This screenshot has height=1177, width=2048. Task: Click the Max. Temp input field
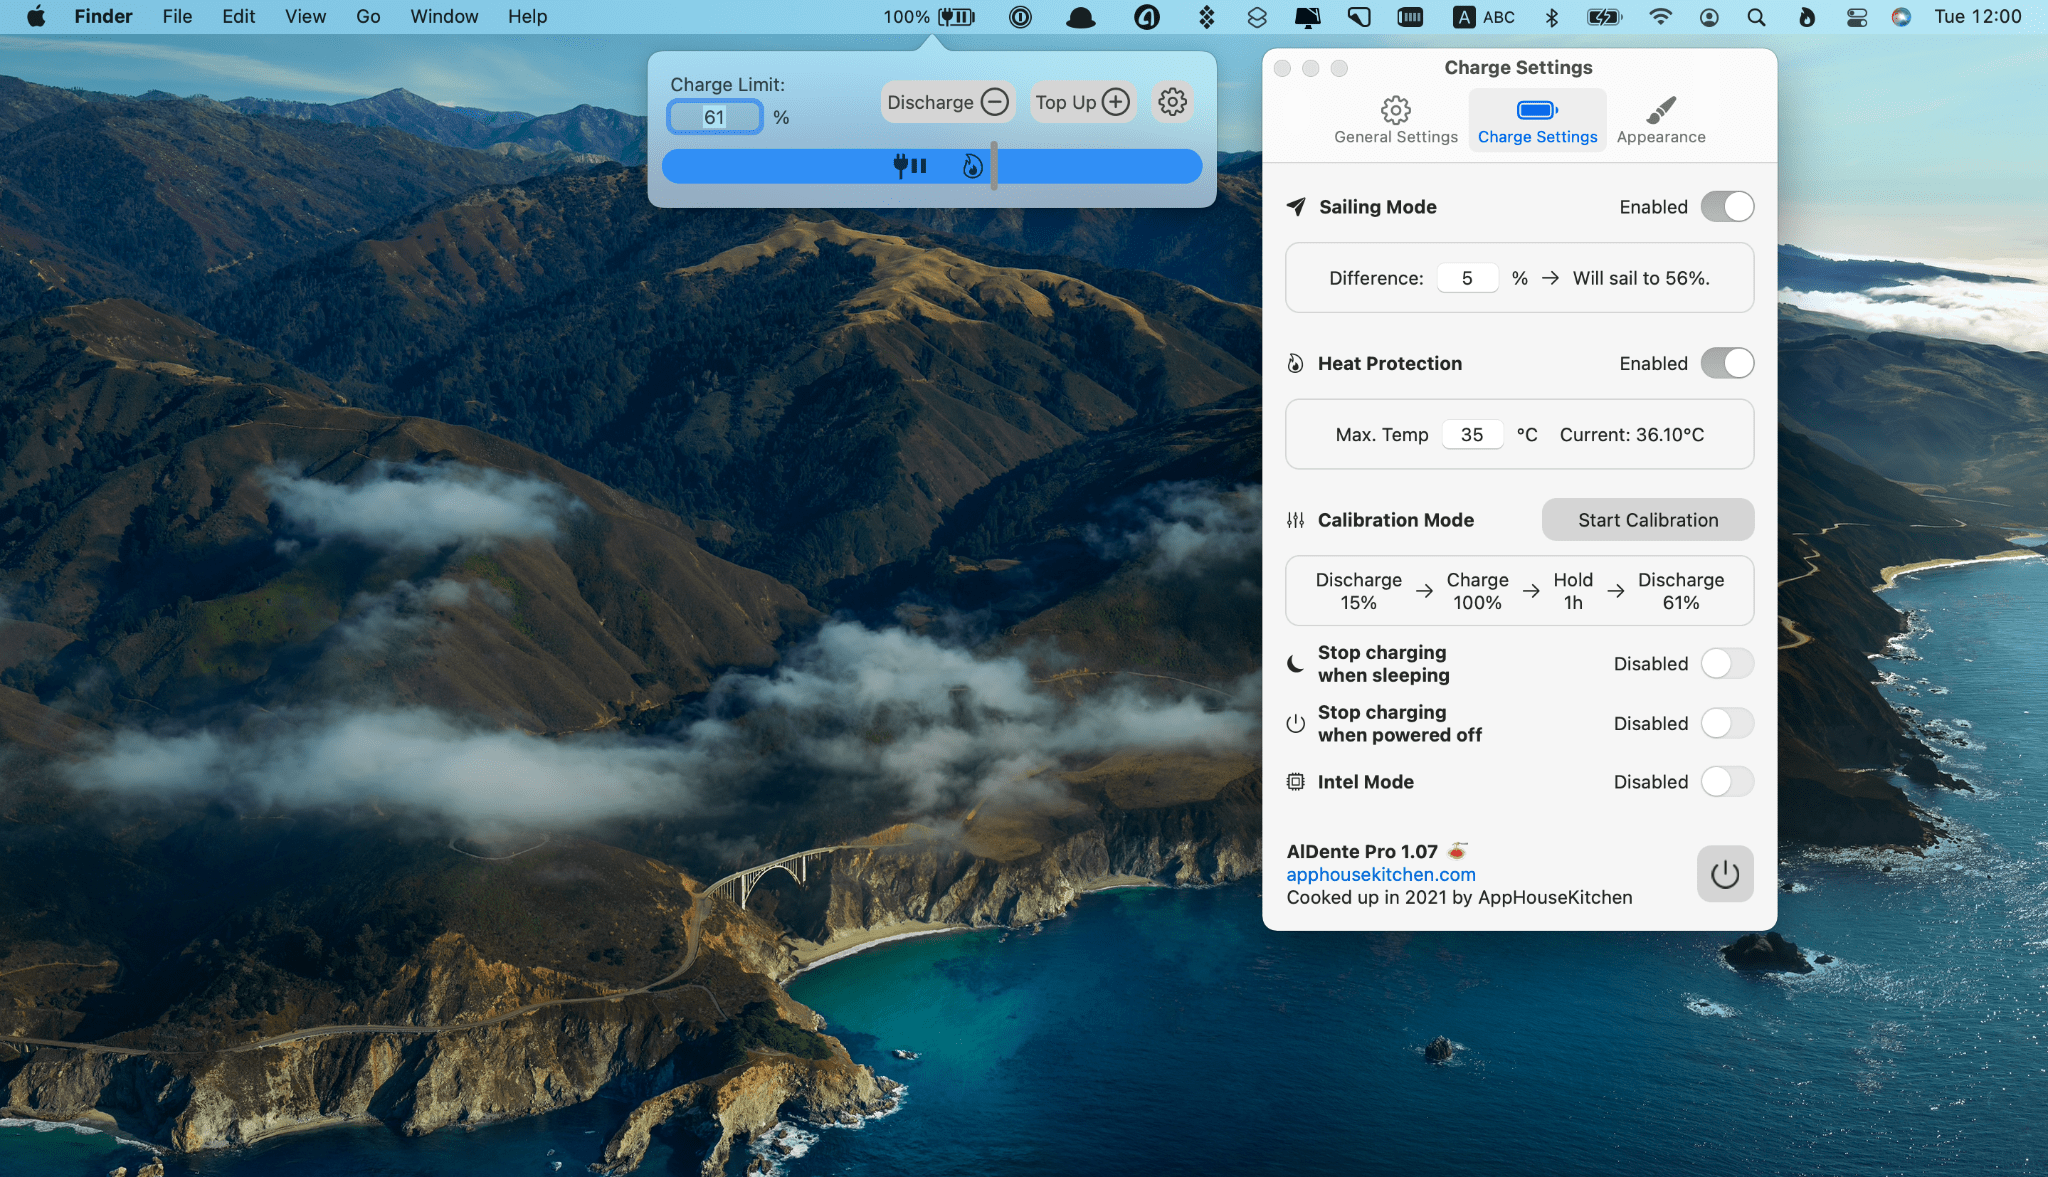point(1471,435)
